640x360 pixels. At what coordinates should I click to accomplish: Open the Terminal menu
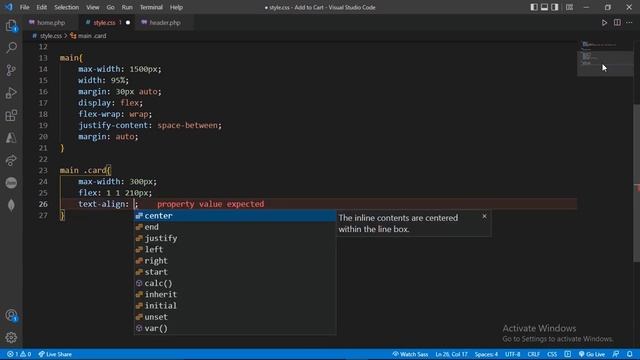[151, 7]
